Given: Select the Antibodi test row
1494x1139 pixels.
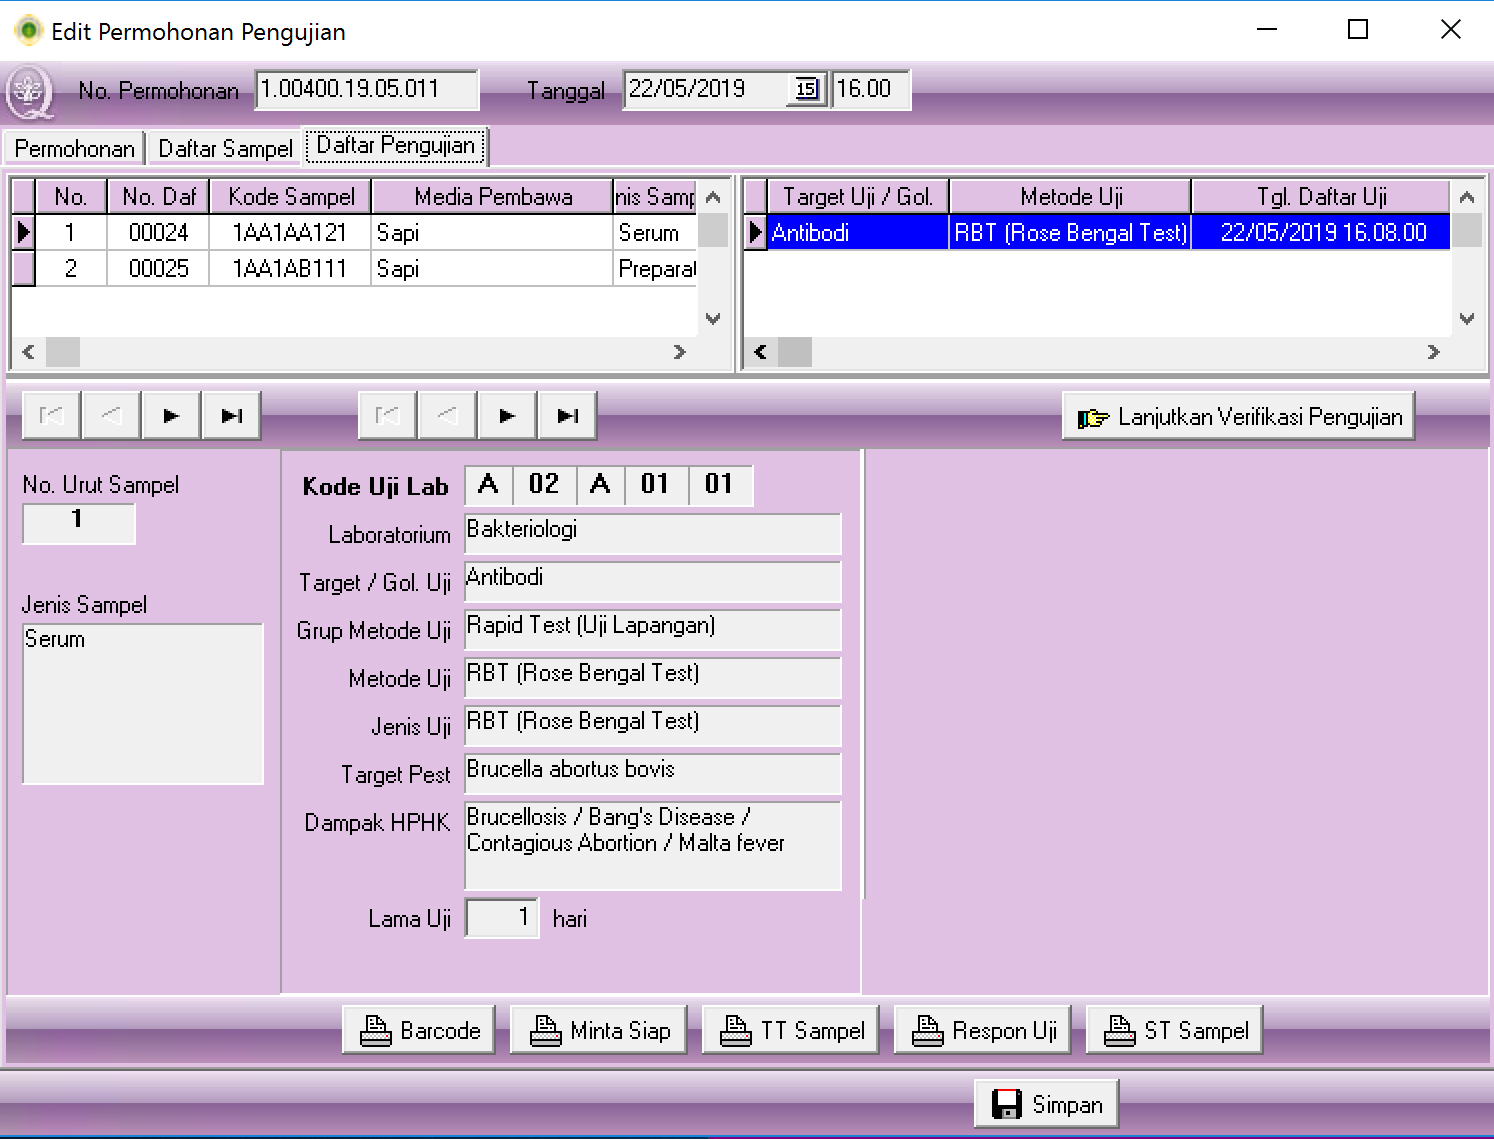Looking at the screenshot, I should [857, 233].
